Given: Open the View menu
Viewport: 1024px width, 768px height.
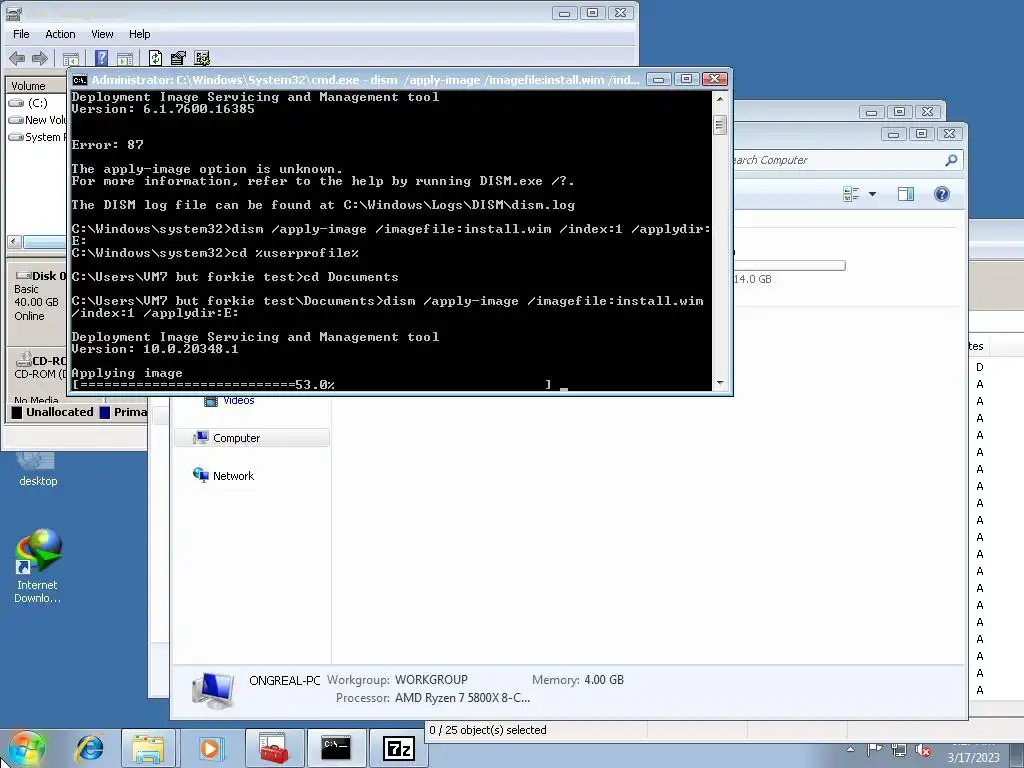Looking at the screenshot, I should 102,34.
